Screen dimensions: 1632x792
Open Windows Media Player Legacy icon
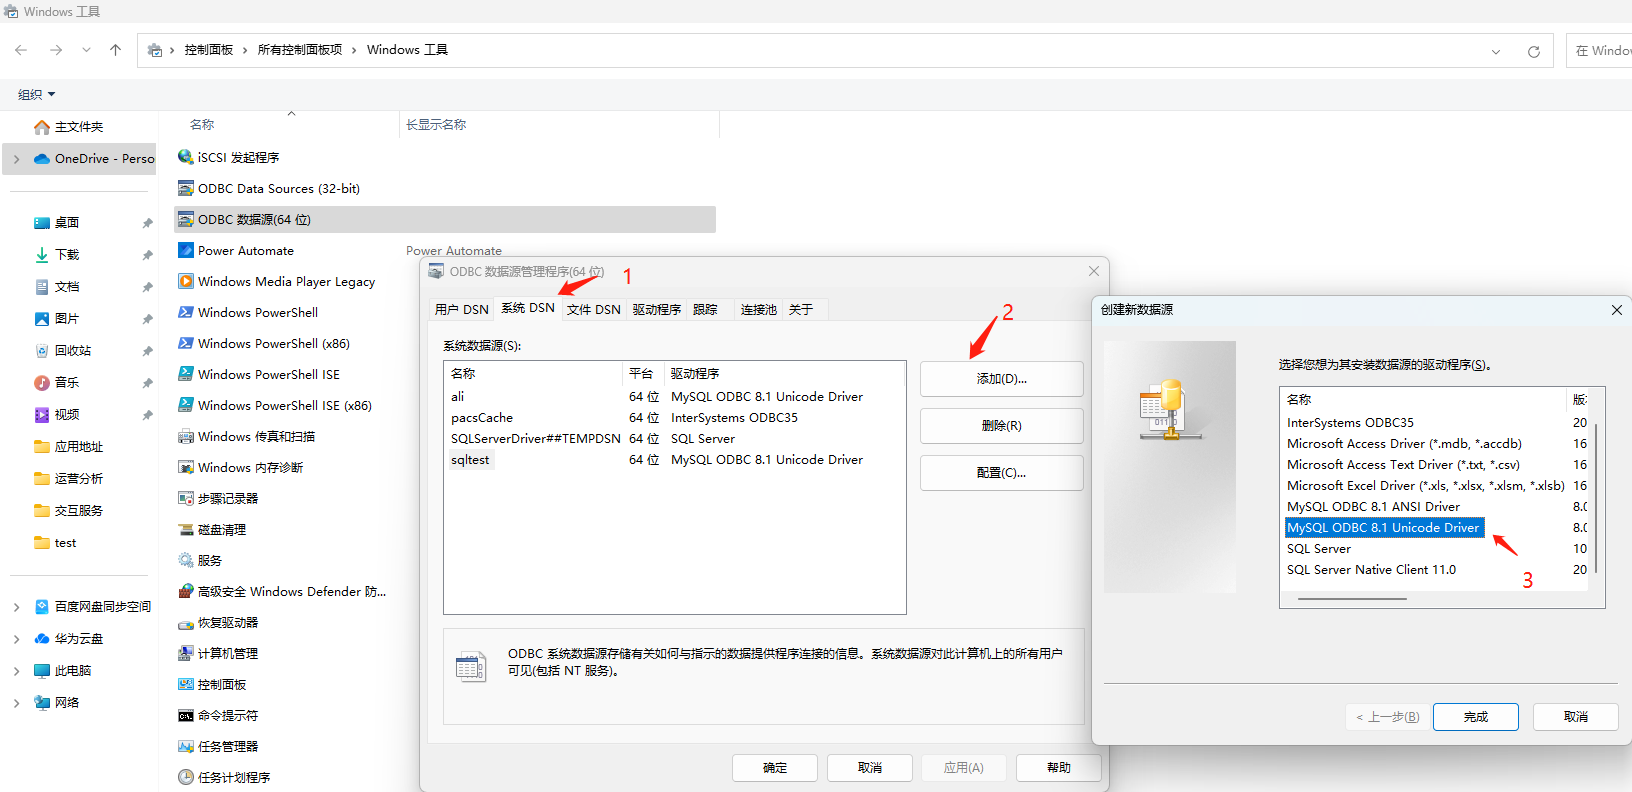click(185, 281)
